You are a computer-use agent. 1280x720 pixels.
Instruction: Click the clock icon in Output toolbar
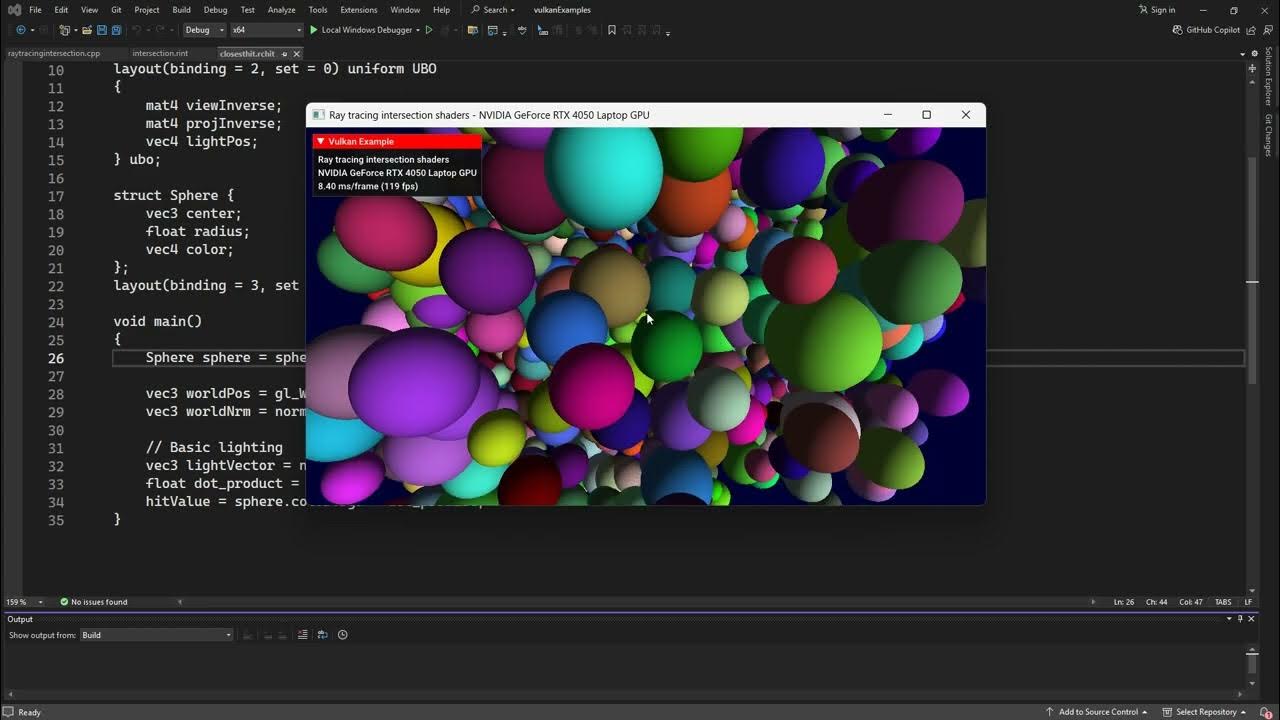pos(343,635)
